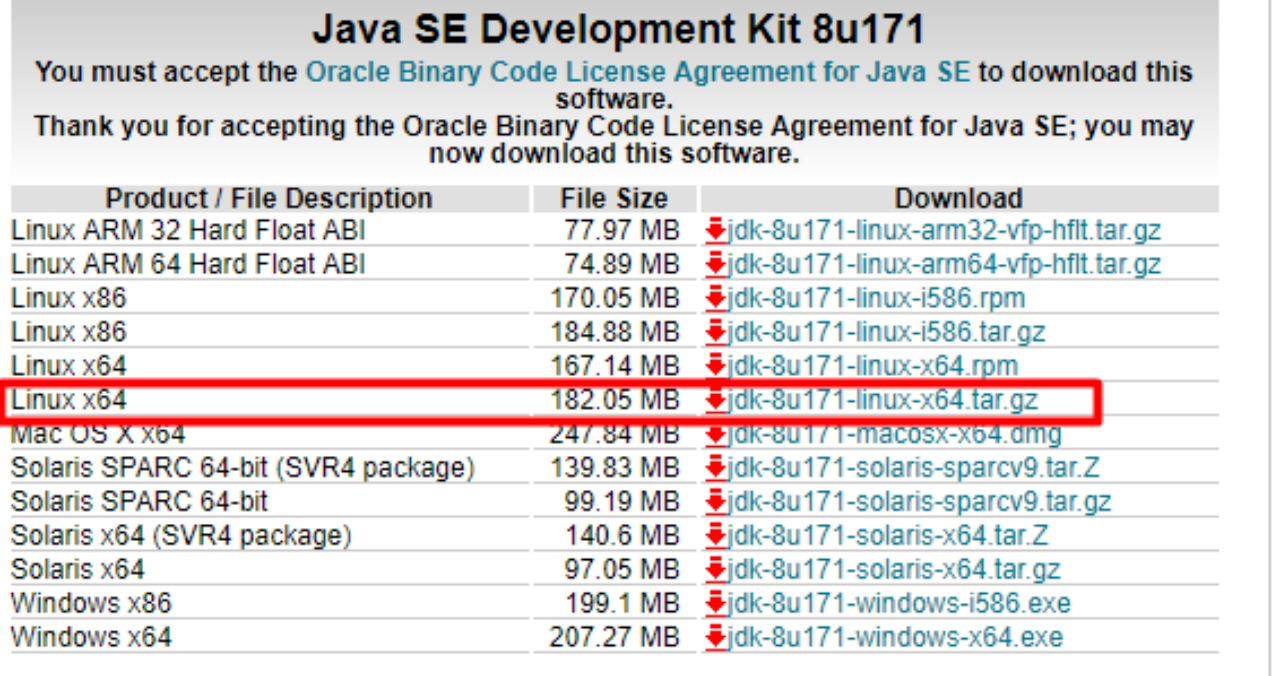Open the jdk-8u171-solaris-sparcv9.tar.Z link
This screenshot has height=676, width=1280.
pyautogui.click(x=914, y=468)
